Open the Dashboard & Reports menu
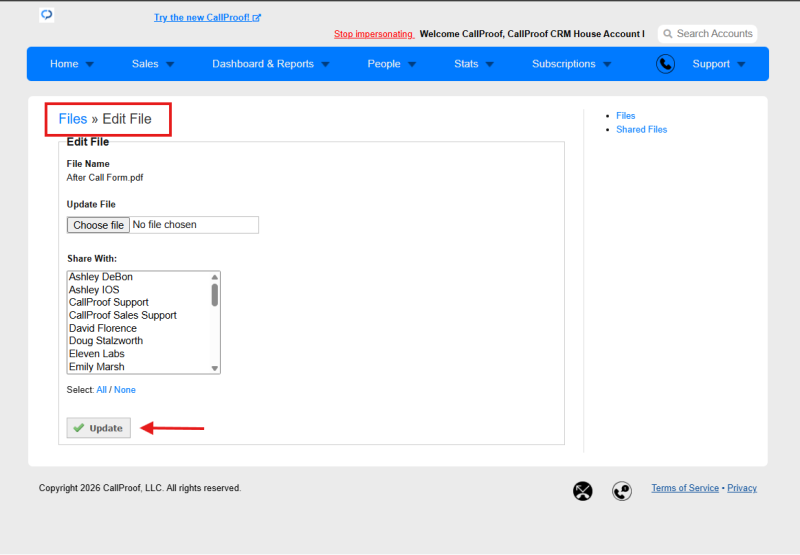This screenshot has height=555, width=800. pos(263,64)
